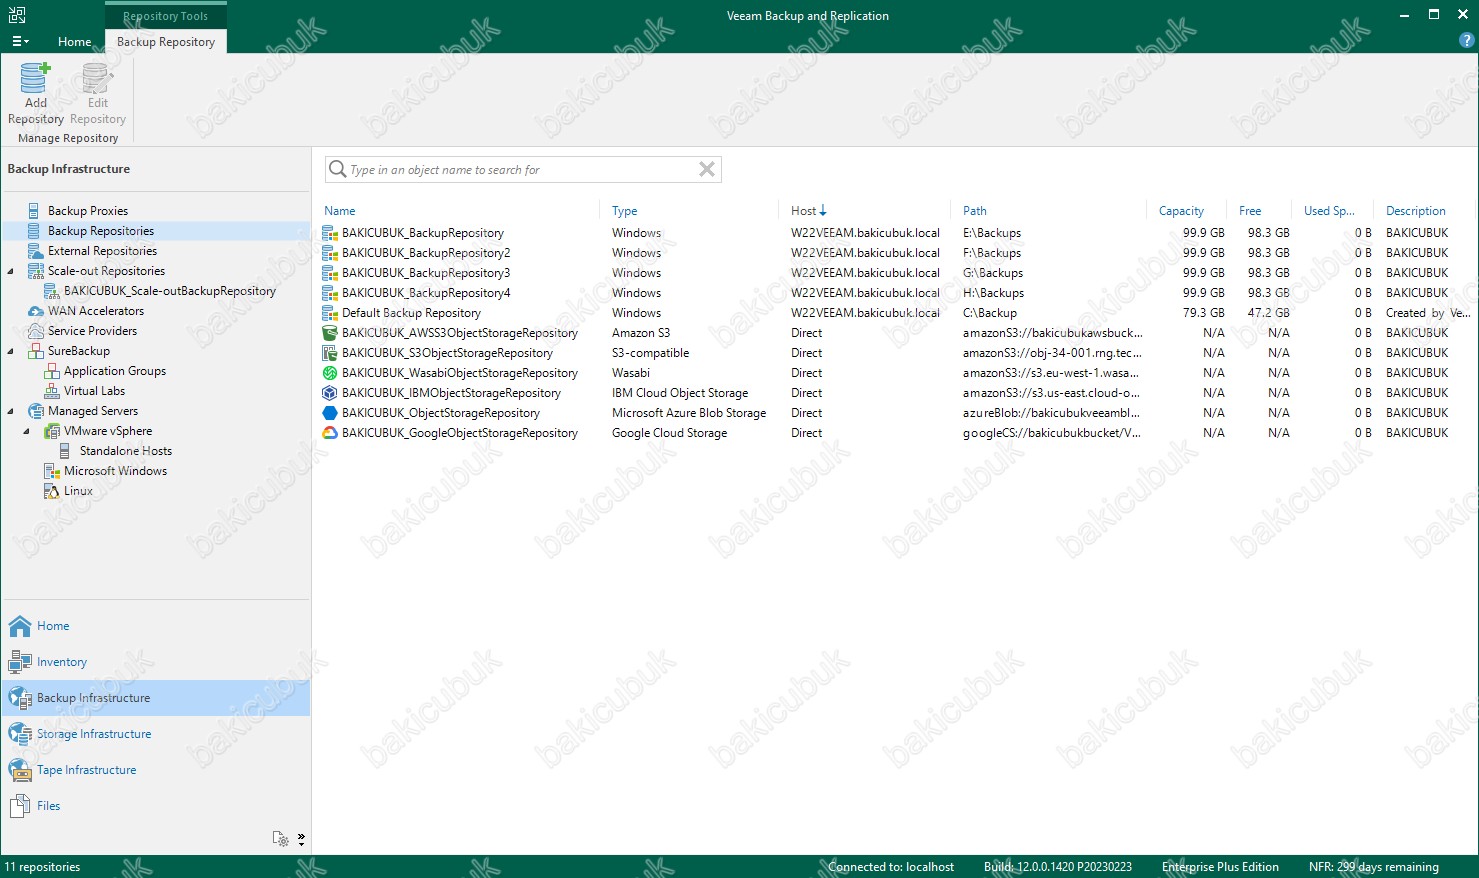Screen dimensions: 1479x878
Task: Select WAN Accelerators in tree
Action: (96, 311)
